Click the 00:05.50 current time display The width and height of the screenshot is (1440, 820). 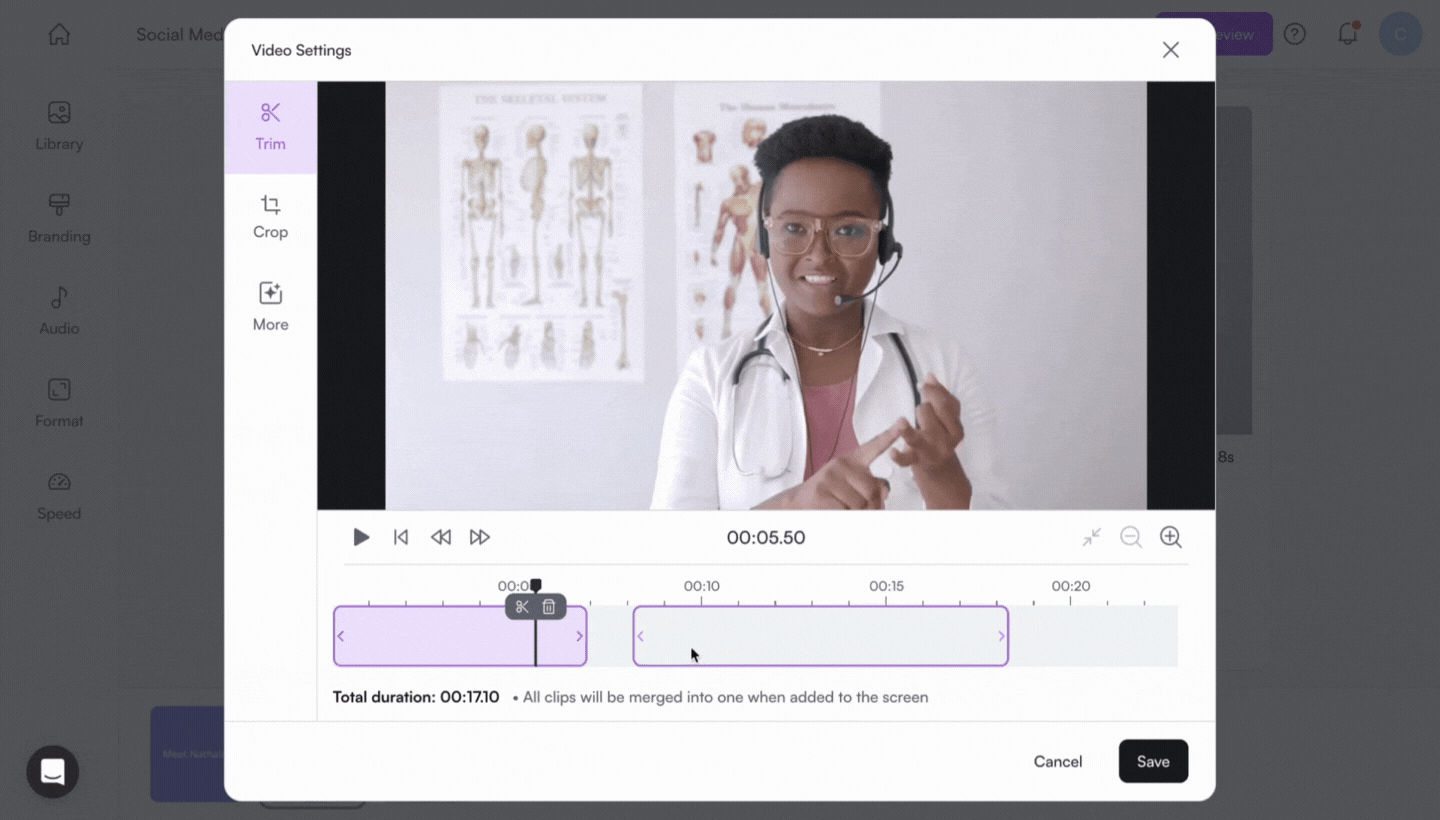coord(766,537)
